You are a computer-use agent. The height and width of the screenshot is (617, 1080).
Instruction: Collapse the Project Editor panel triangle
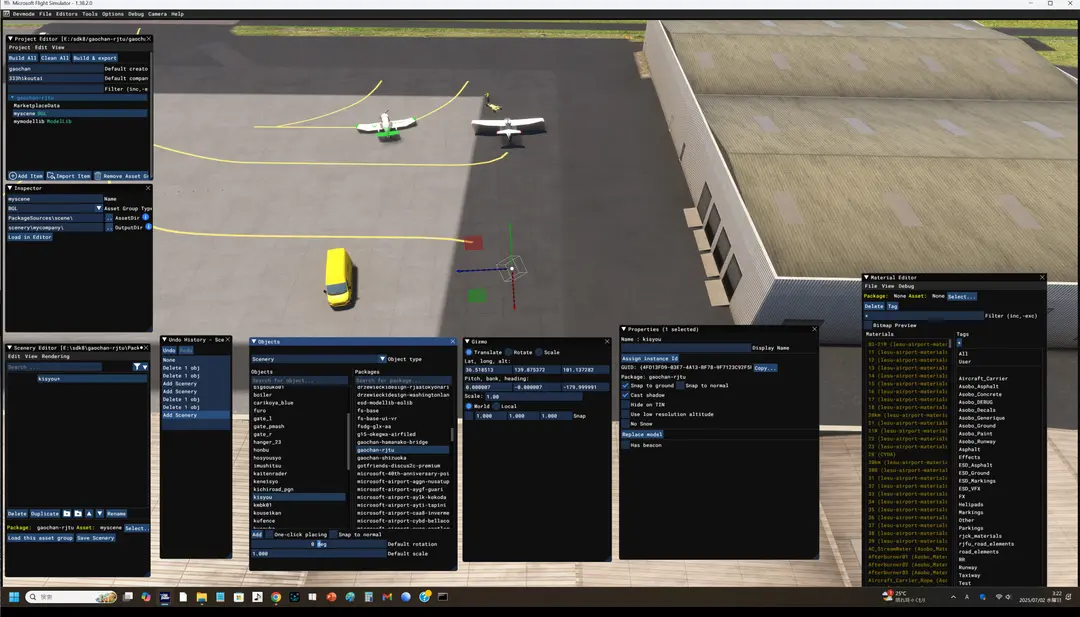(10, 39)
